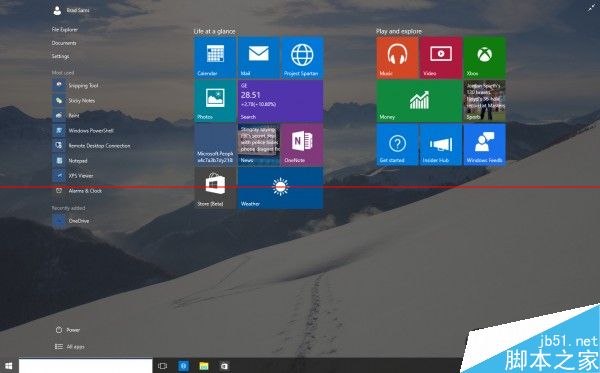The width and height of the screenshot is (600, 373).
Task: Open OneDrive under Recently added
Action: (71, 221)
